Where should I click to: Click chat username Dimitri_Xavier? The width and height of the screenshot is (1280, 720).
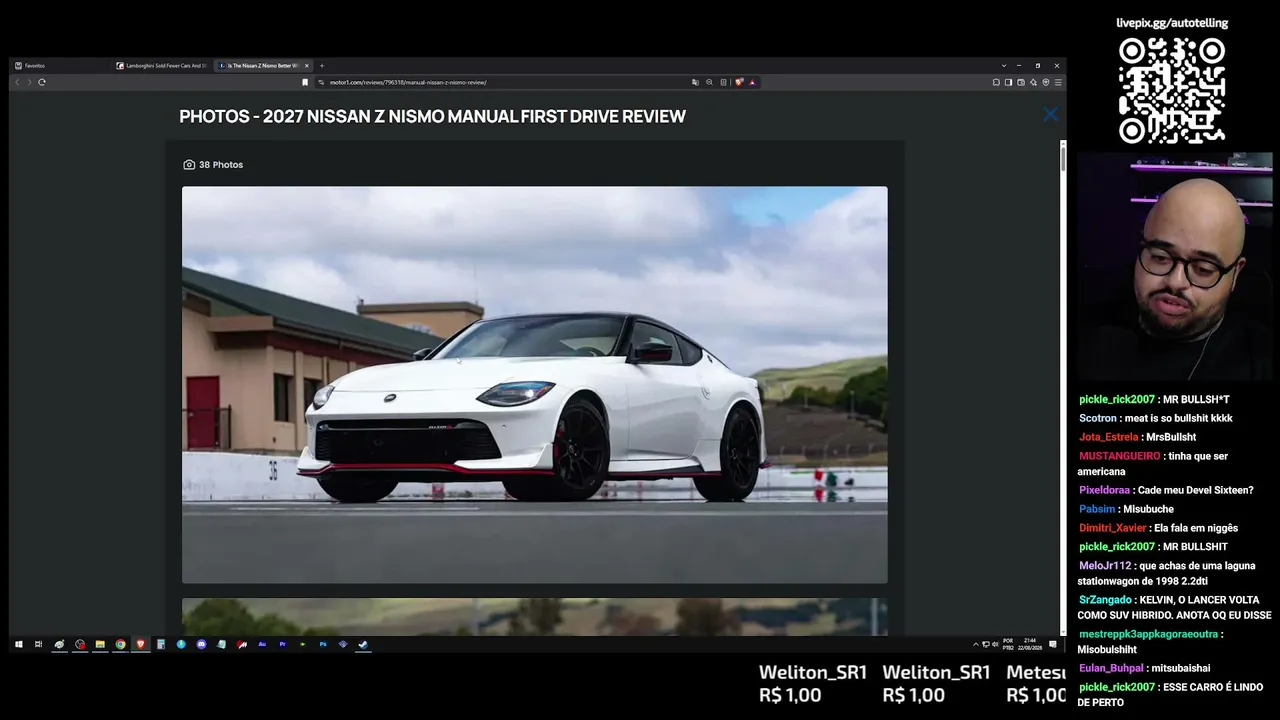(x=1113, y=528)
